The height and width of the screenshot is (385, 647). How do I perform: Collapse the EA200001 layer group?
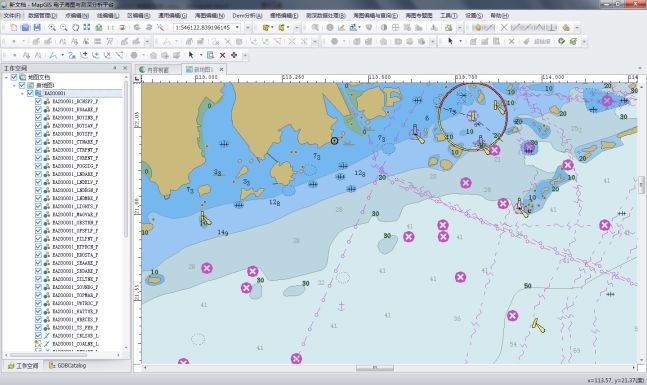tap(23, 94)
